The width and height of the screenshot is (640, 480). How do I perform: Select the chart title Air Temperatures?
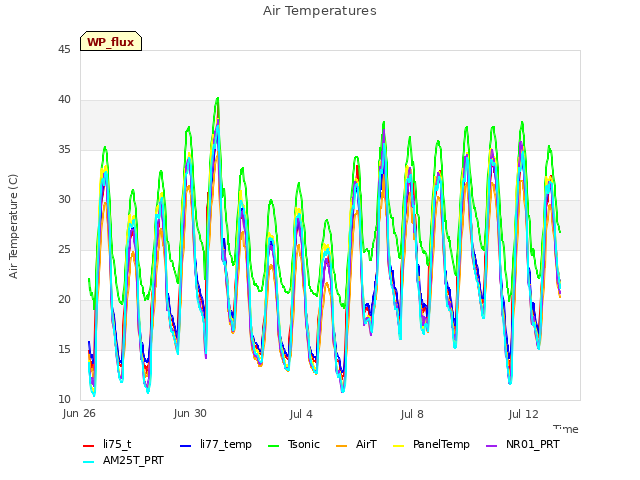pyautogui.click(x=320, y=11)
